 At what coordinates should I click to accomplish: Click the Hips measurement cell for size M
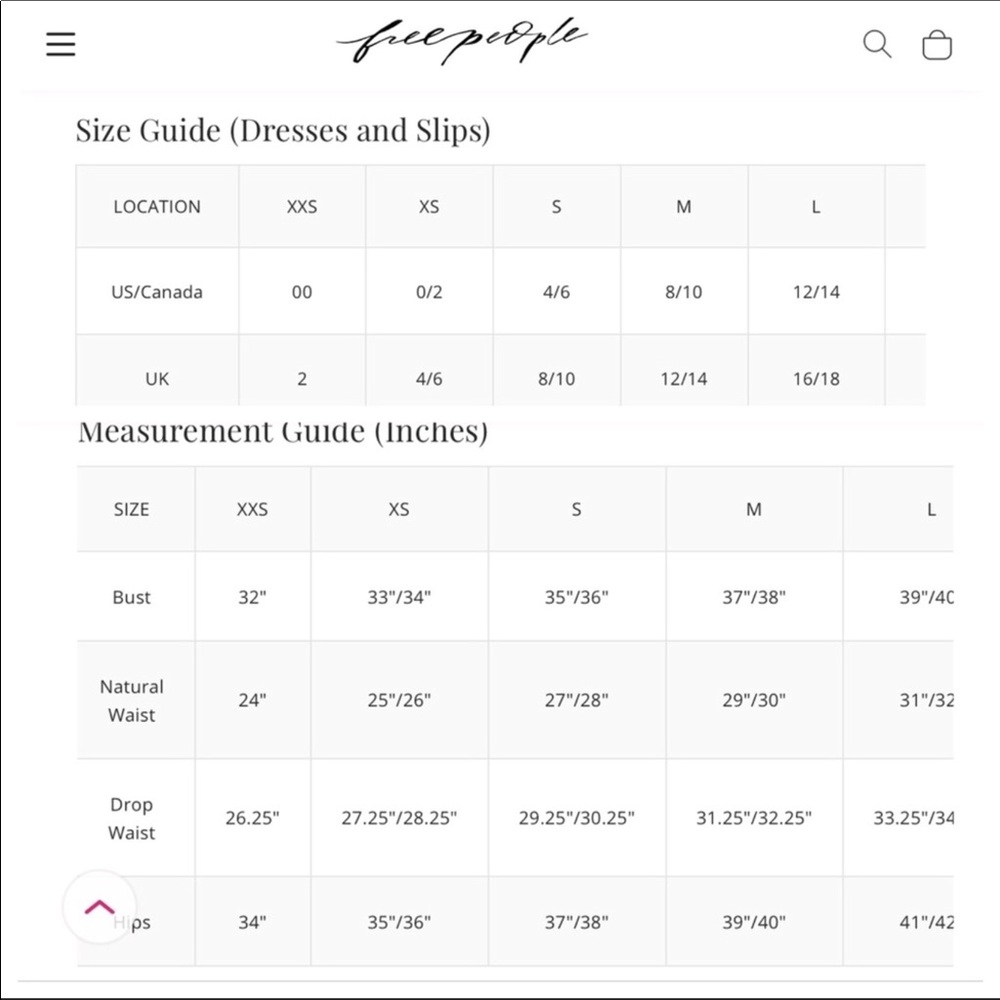pos(754,922)
